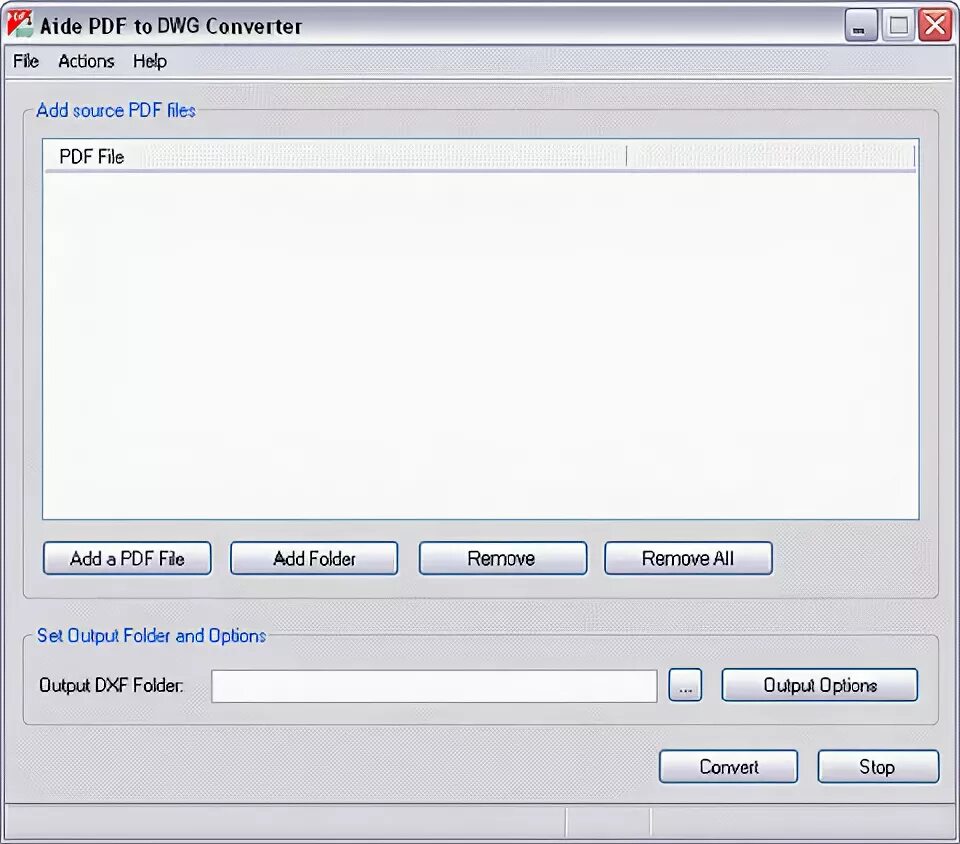This screenshot has height=844, width=960.
Task: Open the Actions menu
Action: pyautogui.click(x=86, y=61)
